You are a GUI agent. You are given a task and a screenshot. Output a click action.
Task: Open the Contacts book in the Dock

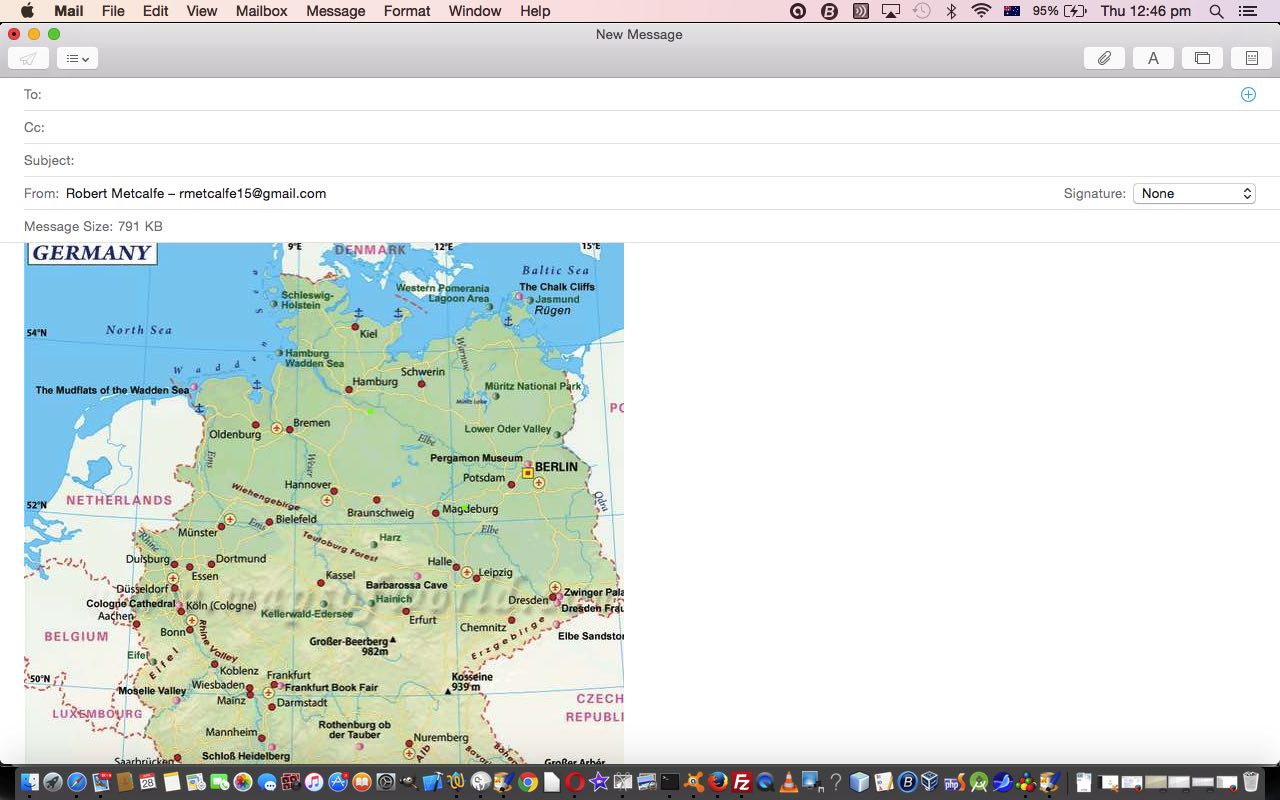pyautogui.click(x=124, y=782)
